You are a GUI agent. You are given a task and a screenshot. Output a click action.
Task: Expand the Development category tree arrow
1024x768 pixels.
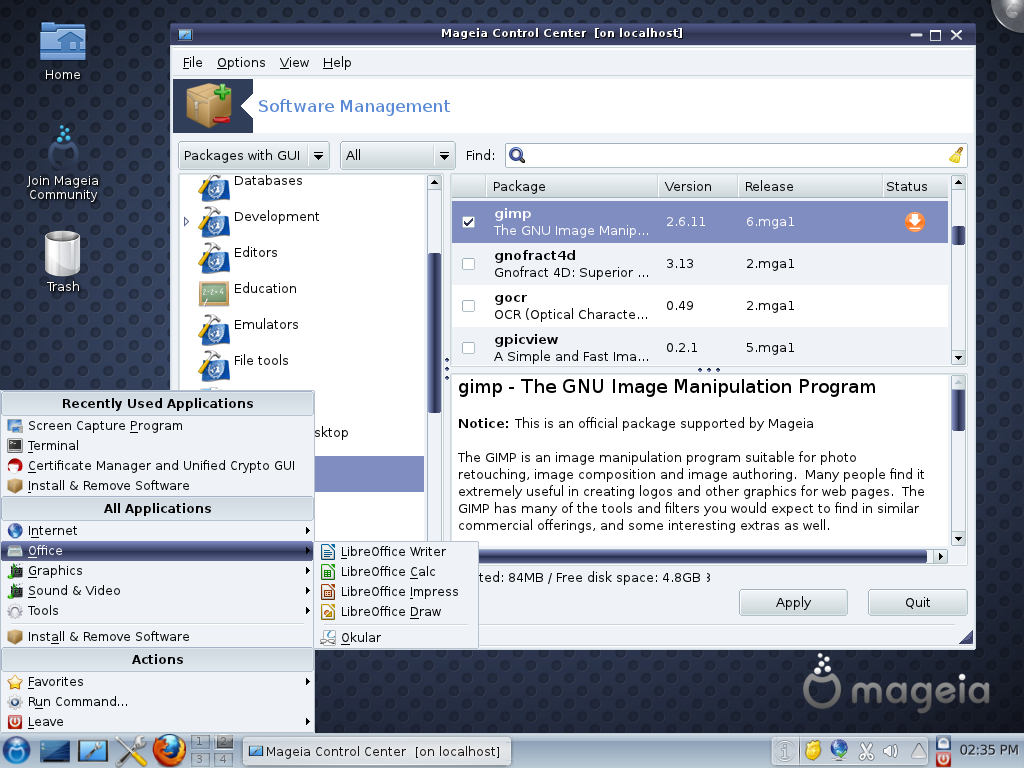click(x=187, y=222)
